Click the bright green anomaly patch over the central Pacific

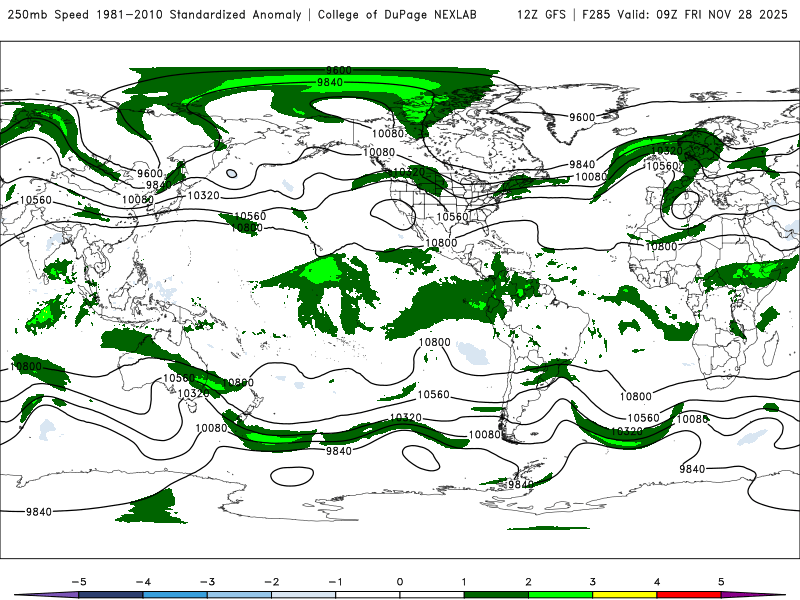click(321, 270)
